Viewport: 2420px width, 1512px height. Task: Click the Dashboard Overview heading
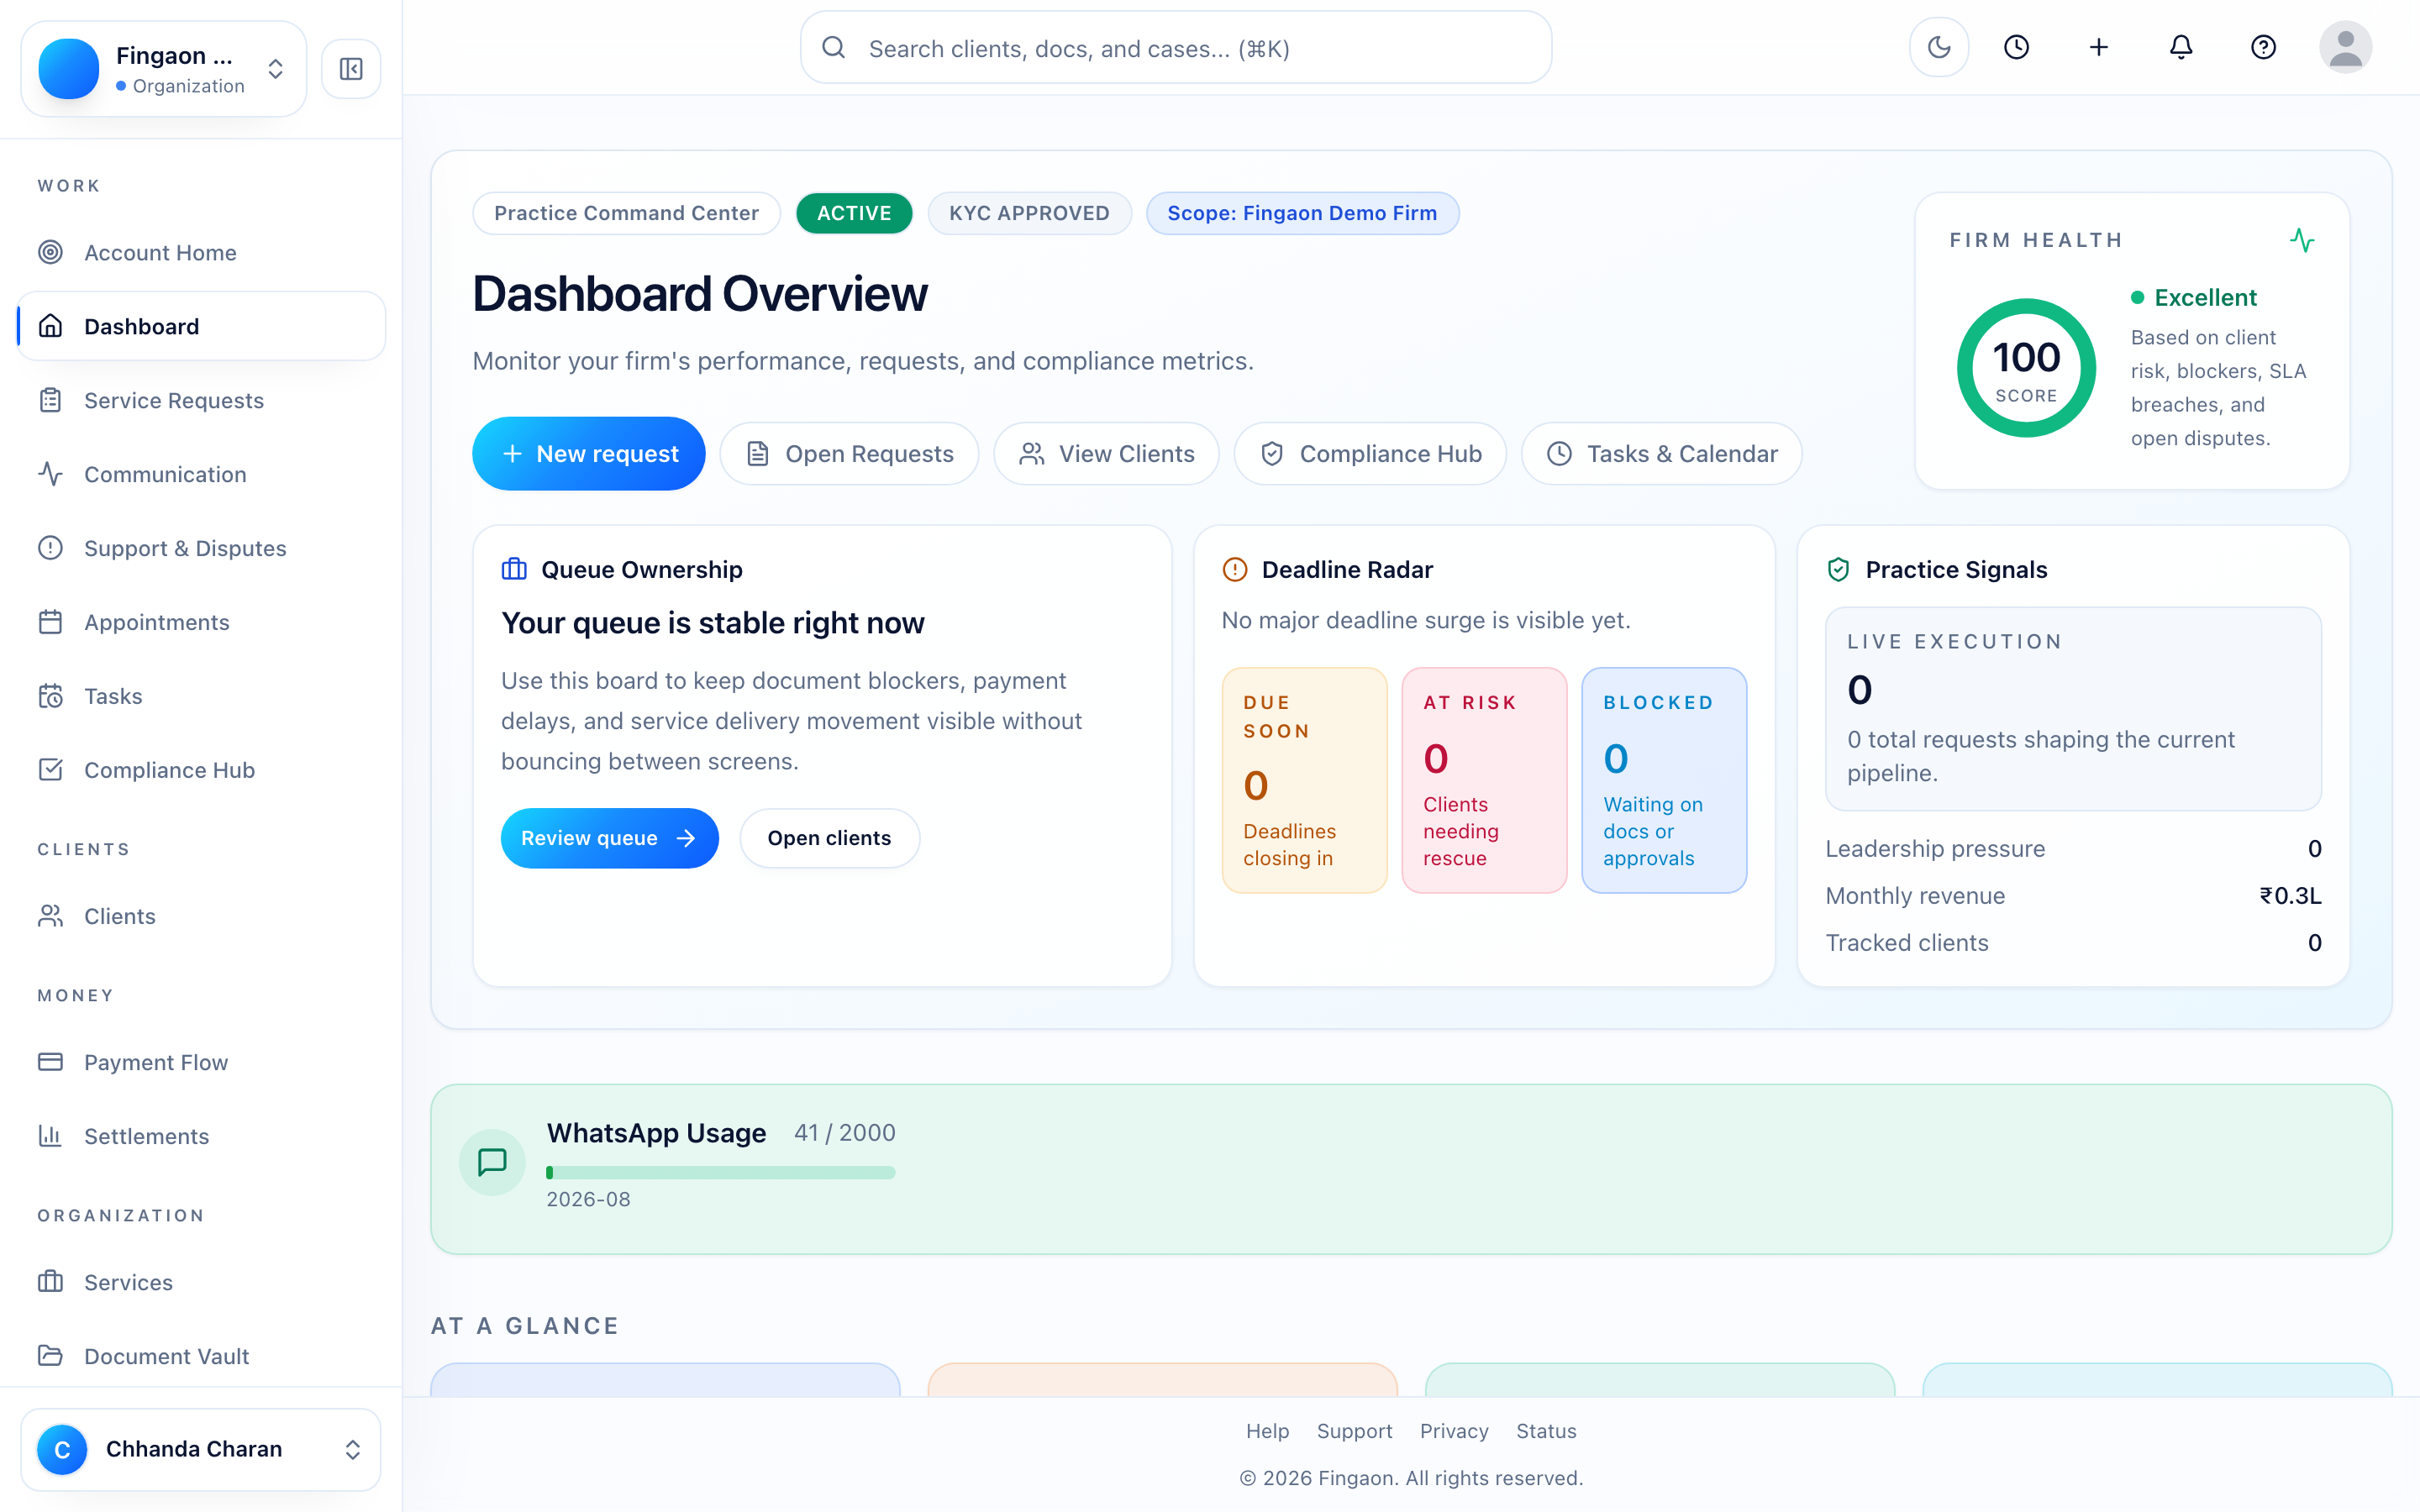click(x=700, y=294)
